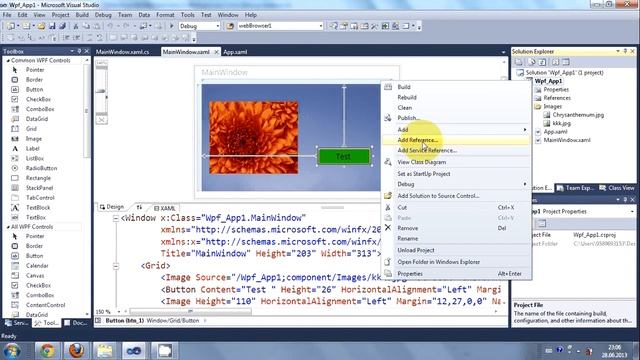Open the 150 % zoom dropdown
The width and height of the screenshot is (640, 360).
(x=119, y=312)
